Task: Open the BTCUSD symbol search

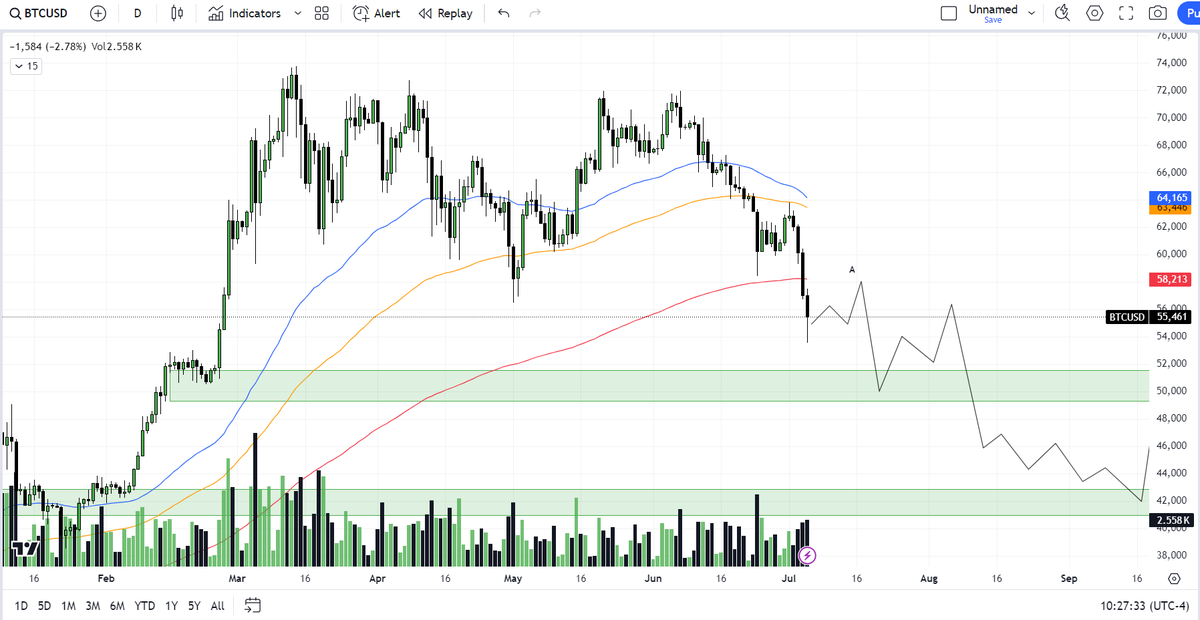Action: [x=40, y=14]
